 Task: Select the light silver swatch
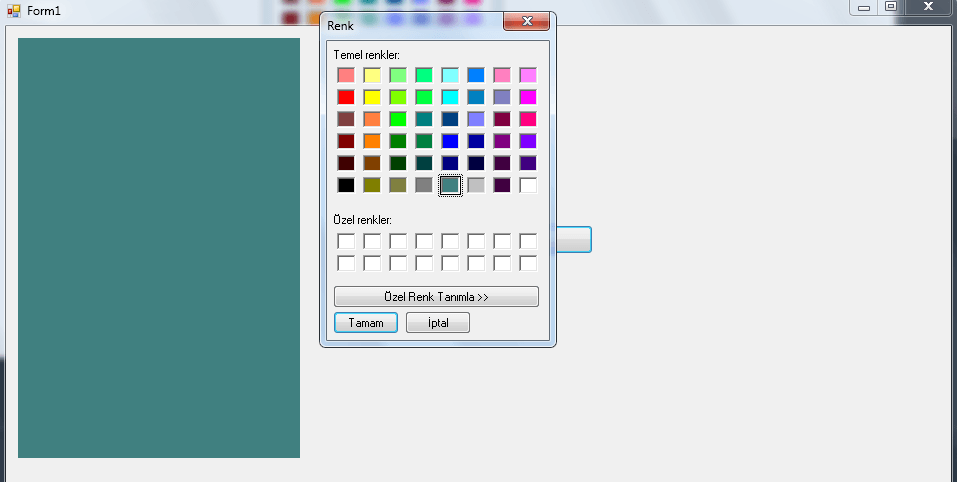click(476, 185)
